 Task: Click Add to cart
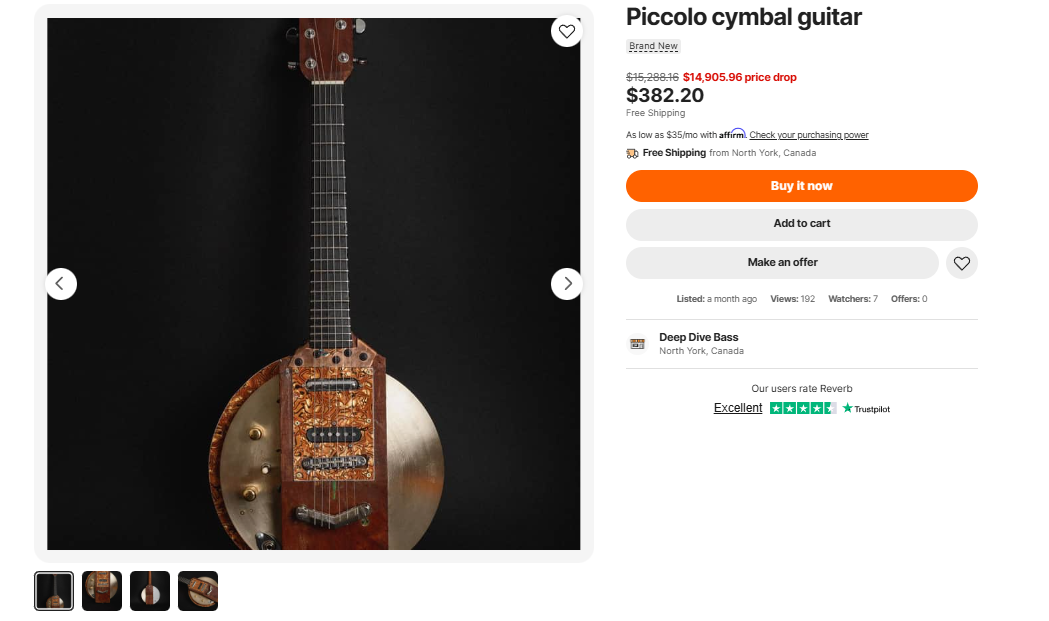tap(801, 224)
